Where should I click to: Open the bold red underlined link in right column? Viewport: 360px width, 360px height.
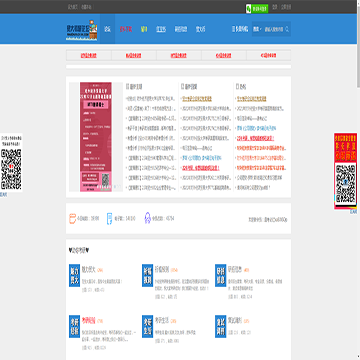255,138
